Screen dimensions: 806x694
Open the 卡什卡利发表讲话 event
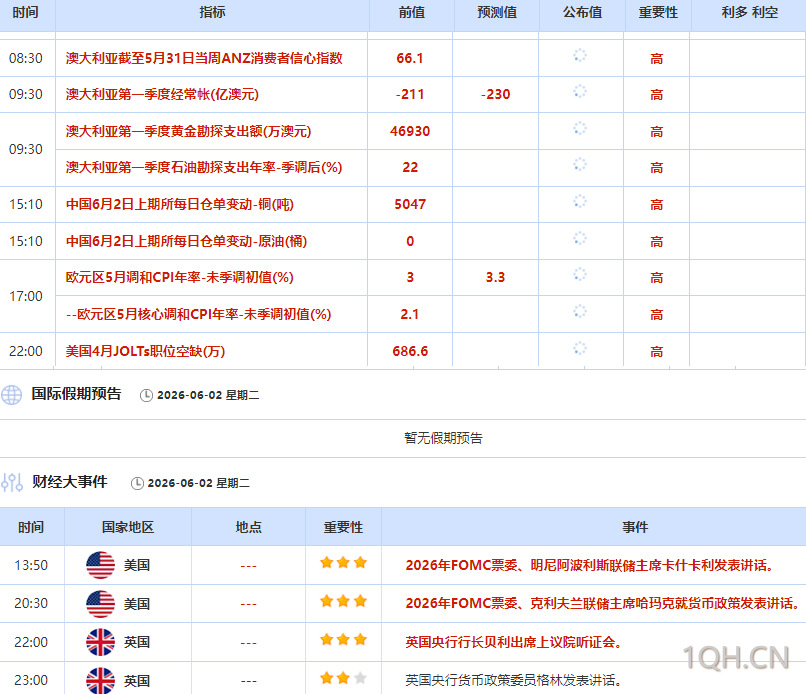coord(590,565)
